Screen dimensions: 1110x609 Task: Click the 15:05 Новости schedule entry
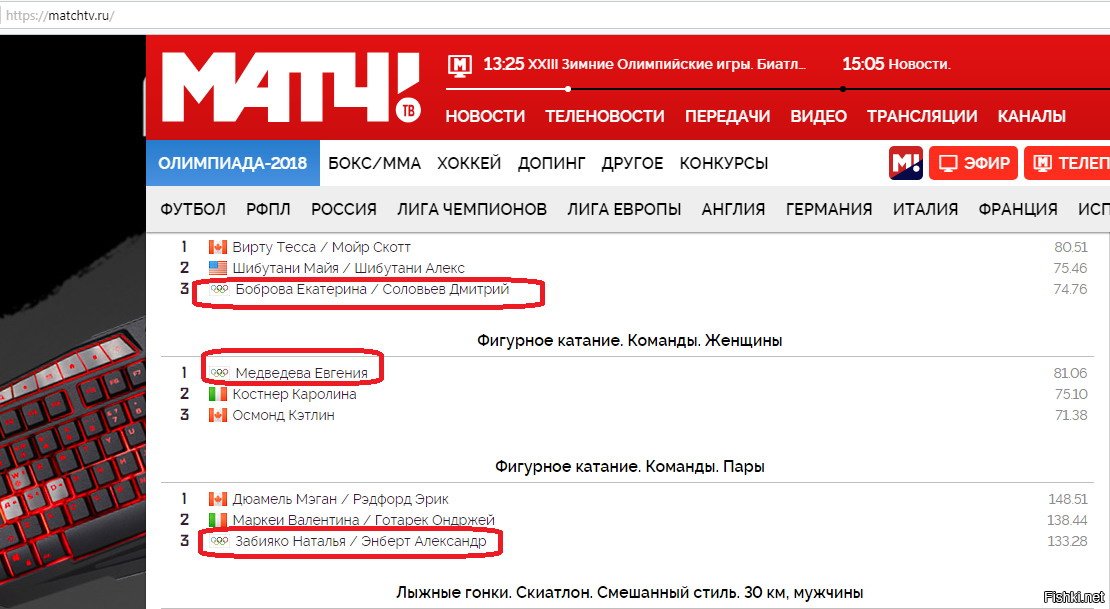tap(896, 64)
